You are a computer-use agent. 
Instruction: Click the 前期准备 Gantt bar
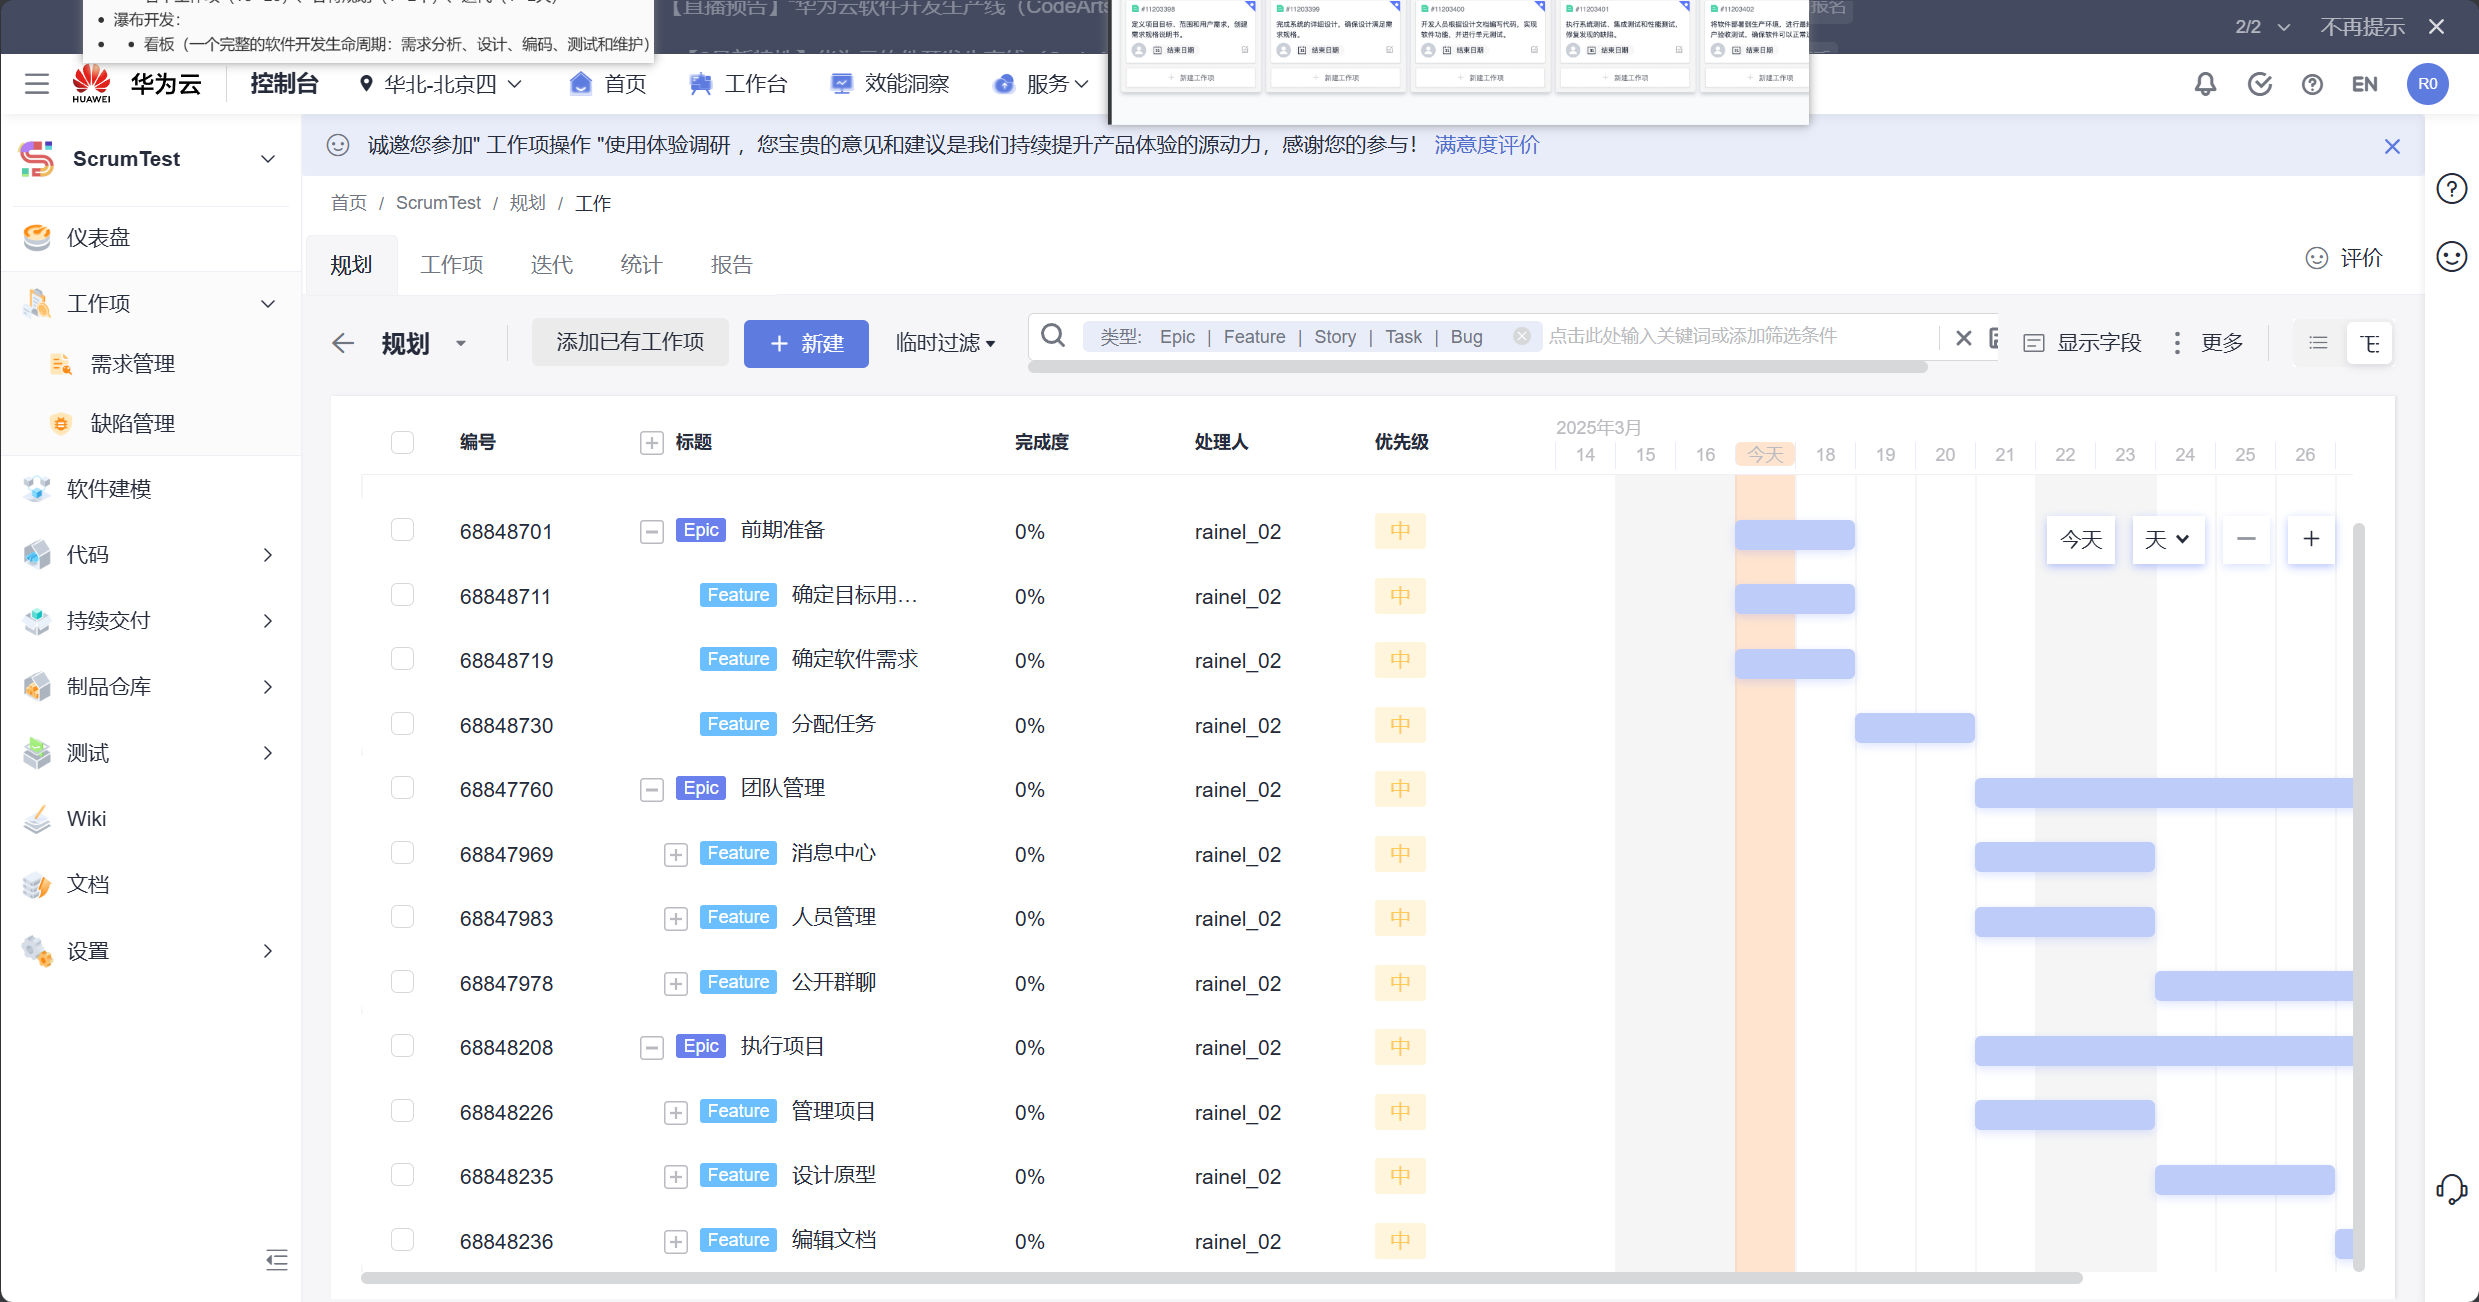point(1794,535)
